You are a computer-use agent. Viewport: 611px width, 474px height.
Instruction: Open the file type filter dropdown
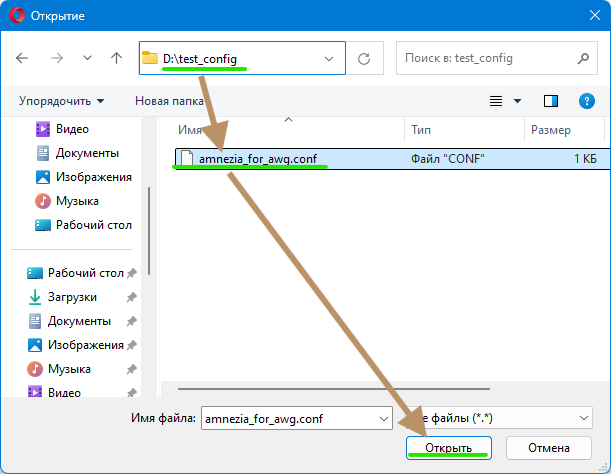pos(584,417)
